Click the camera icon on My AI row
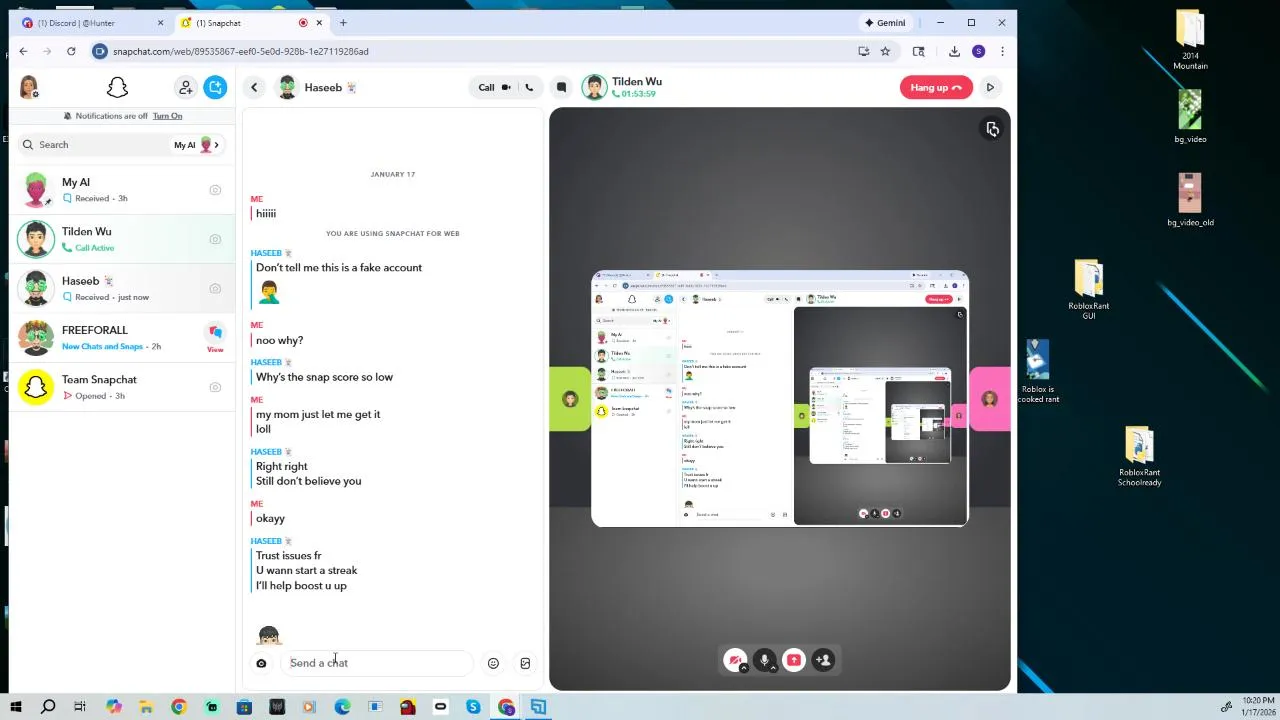 [x=215, y=190]
